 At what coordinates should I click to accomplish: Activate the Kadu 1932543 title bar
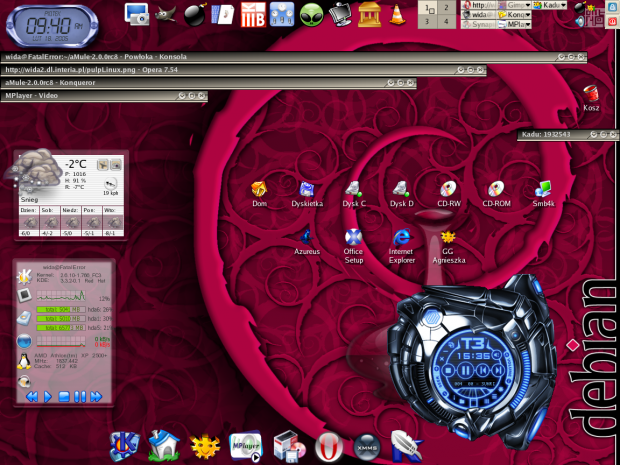pyautogui.click(x=568, y=134)
